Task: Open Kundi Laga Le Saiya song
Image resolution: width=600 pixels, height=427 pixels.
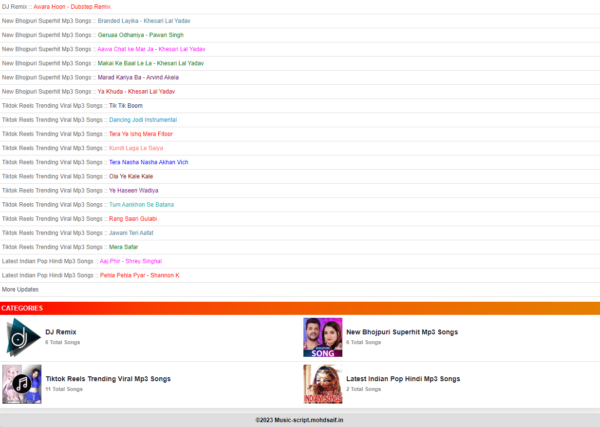Action: click(x=136, y=148)
